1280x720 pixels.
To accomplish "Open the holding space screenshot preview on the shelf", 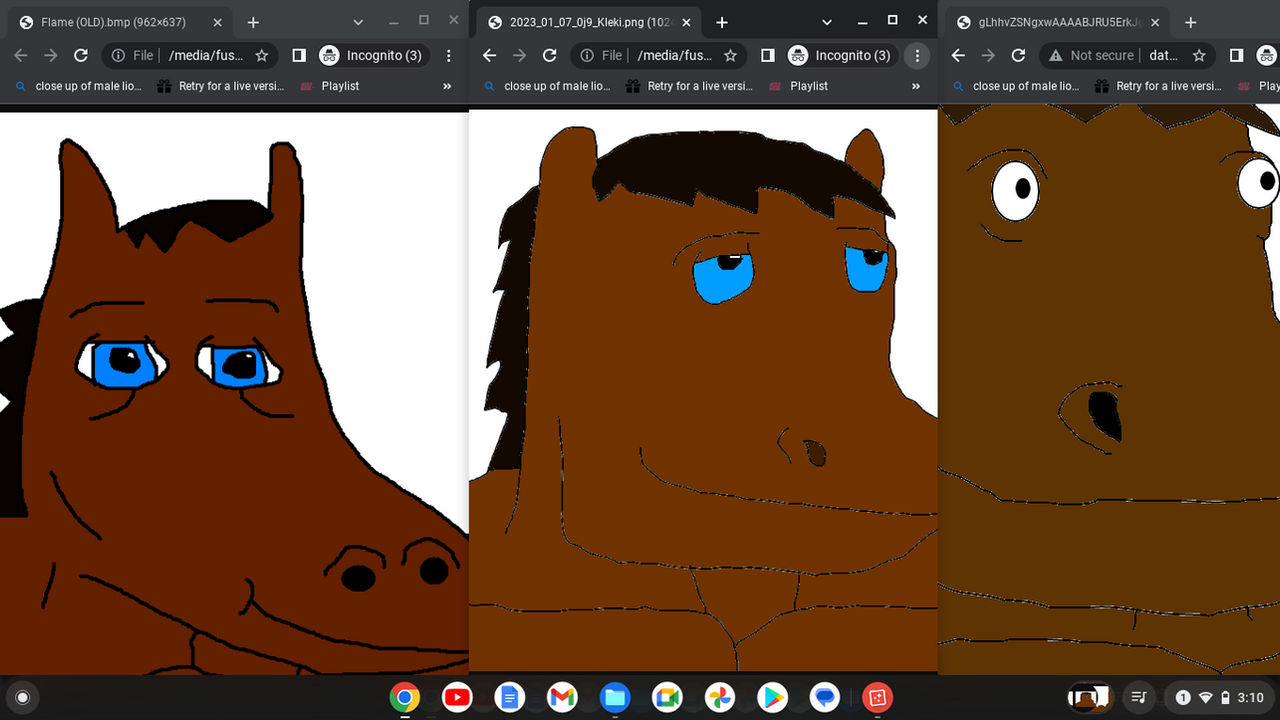I will (1090, 697).
